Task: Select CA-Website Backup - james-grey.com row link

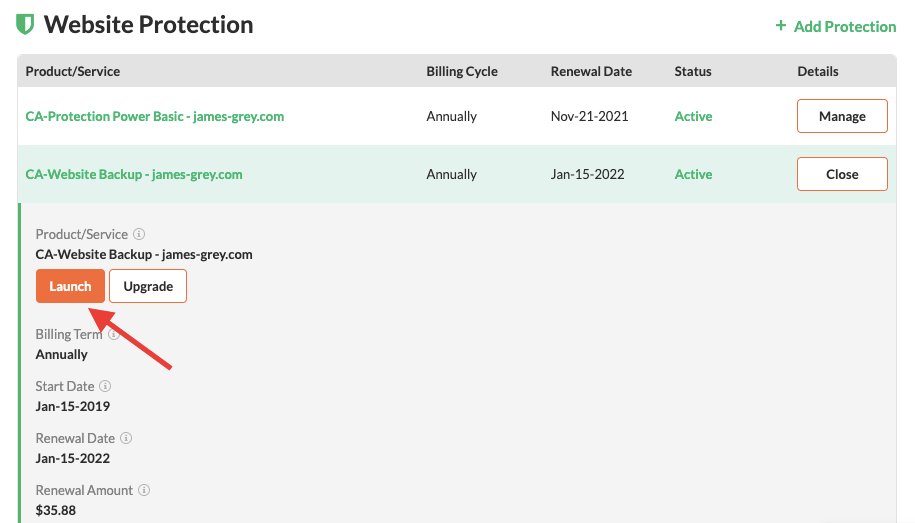Action: tap(134, 174)
